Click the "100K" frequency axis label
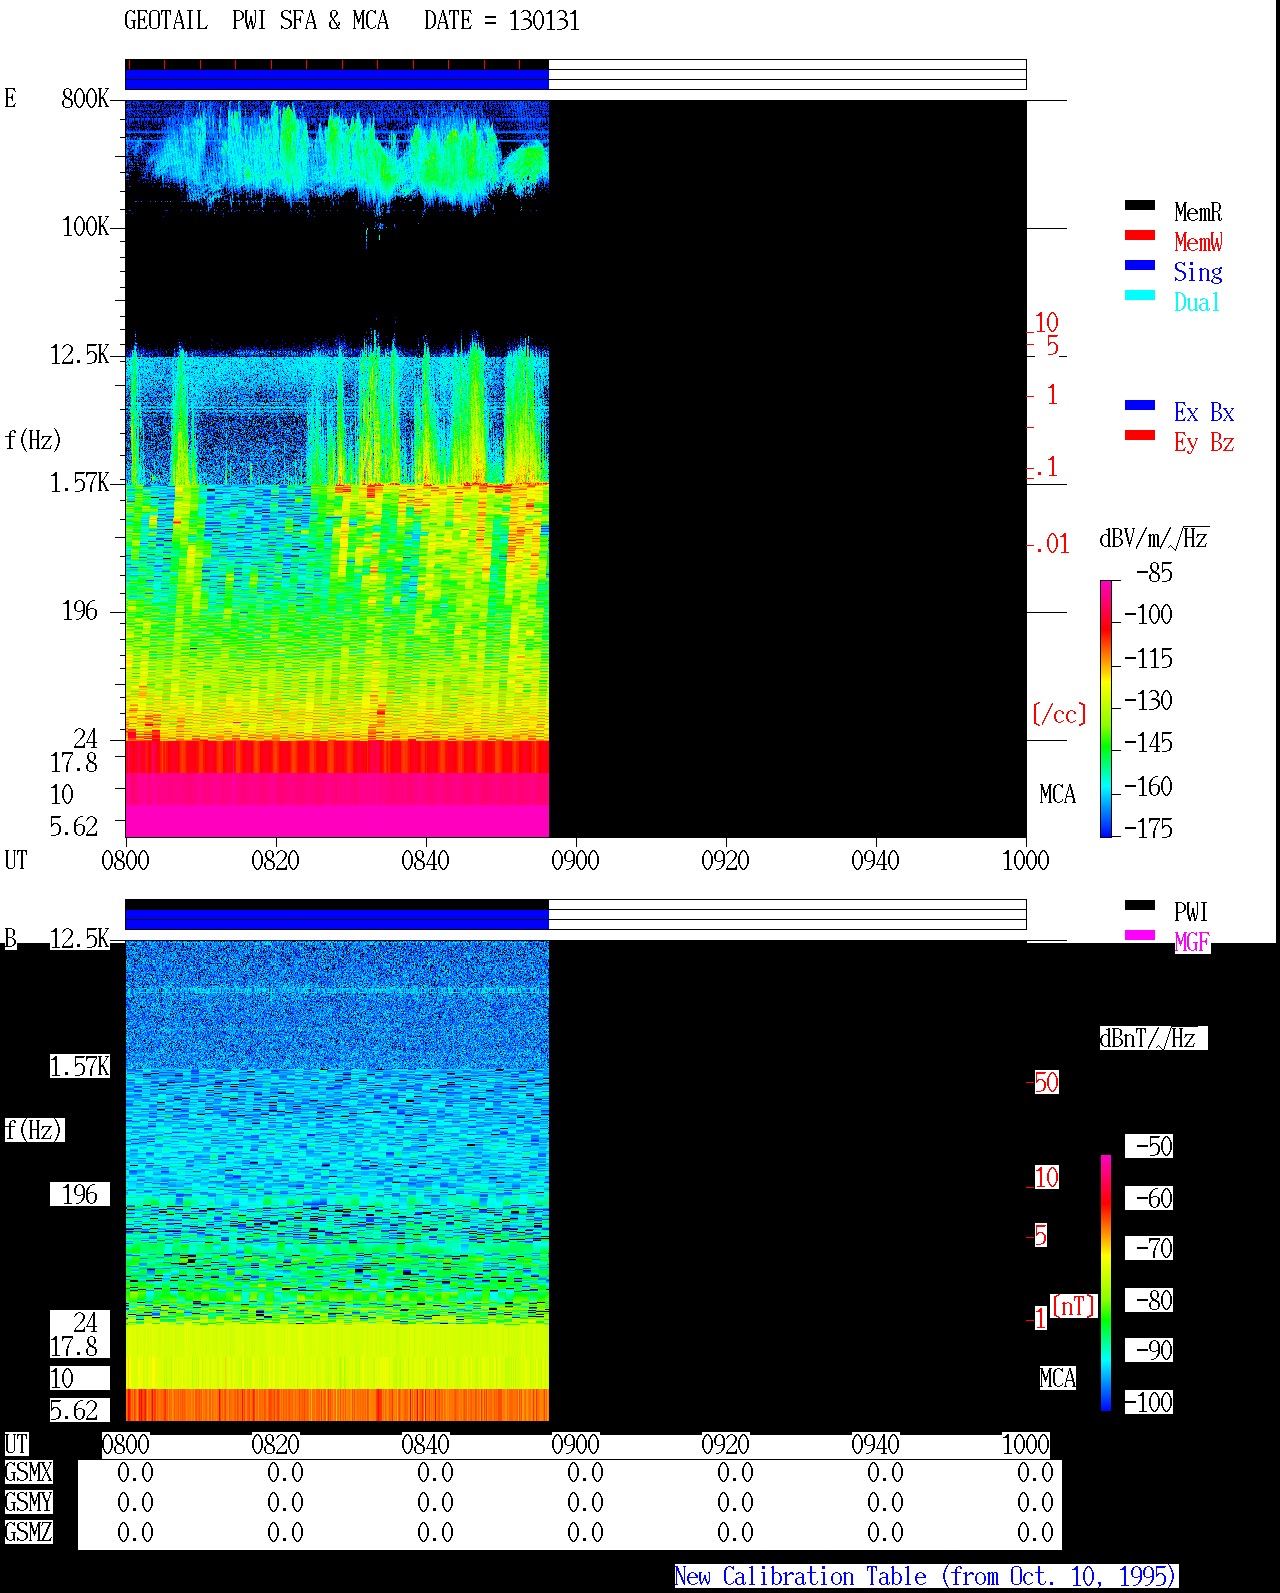 pos(85,226)
